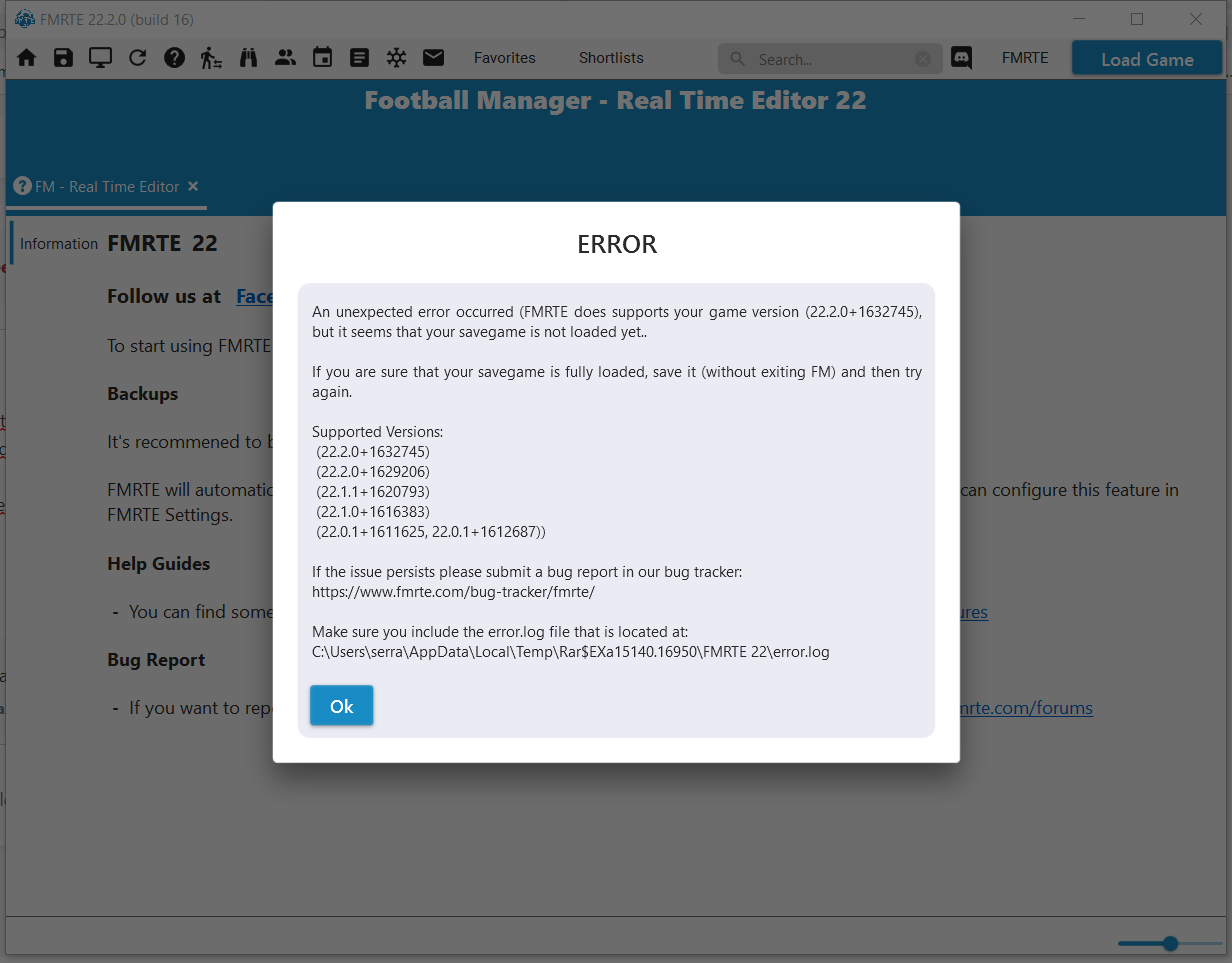Click the 22.0.1+1611625 version line
Viewport: 1232px width, 963px height.
click(x=431, y=532)
